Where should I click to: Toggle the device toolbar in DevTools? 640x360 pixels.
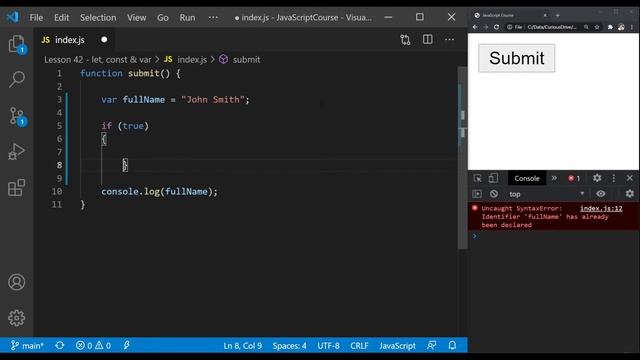click(493, 178)
